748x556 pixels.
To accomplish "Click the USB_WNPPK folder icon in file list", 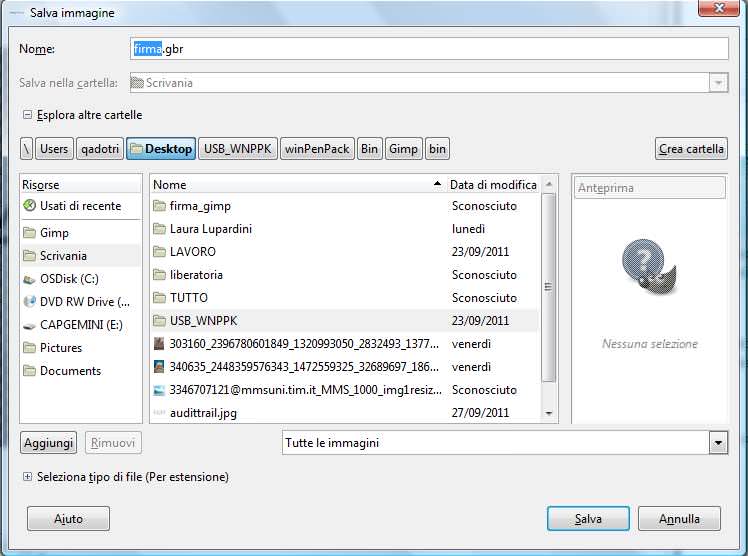I will (159, 320).
